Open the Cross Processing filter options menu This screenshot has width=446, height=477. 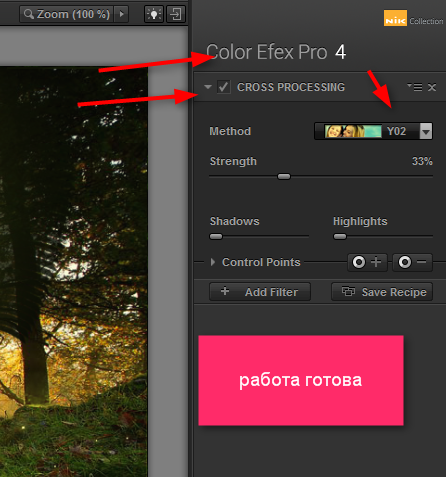(414, 87)
